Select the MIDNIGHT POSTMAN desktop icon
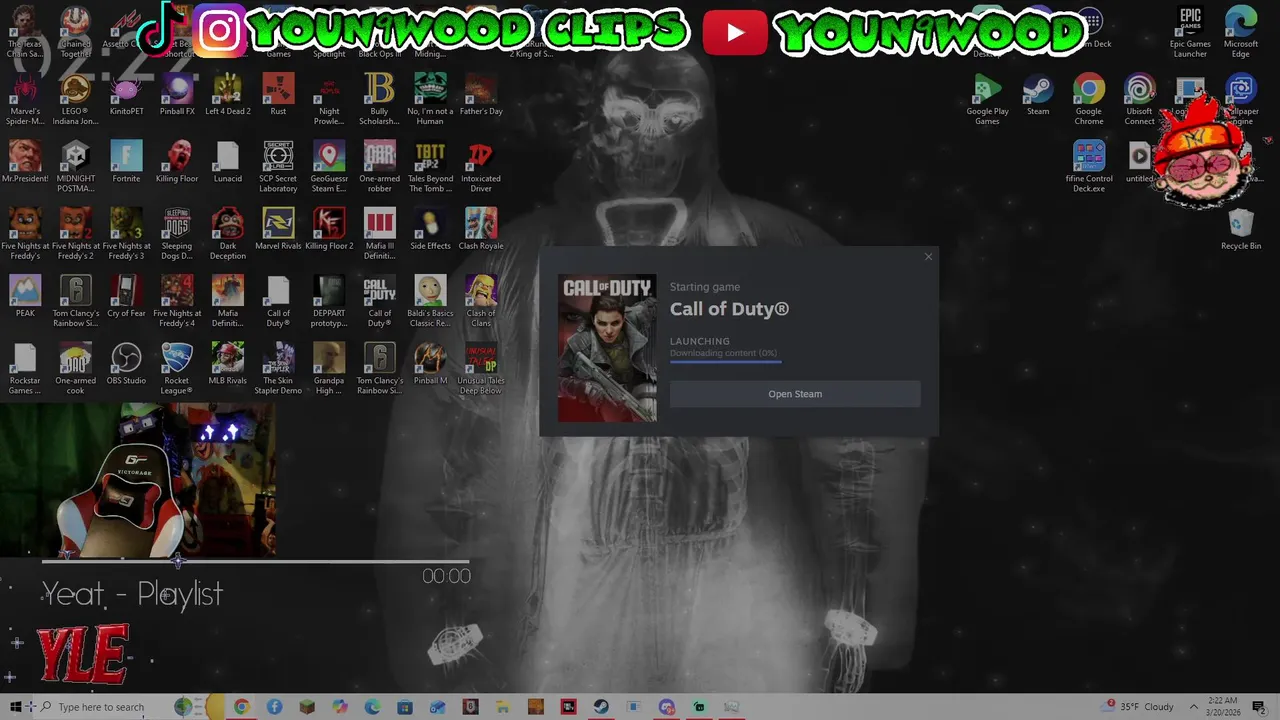1280x720 pixels. coord(76,166)
